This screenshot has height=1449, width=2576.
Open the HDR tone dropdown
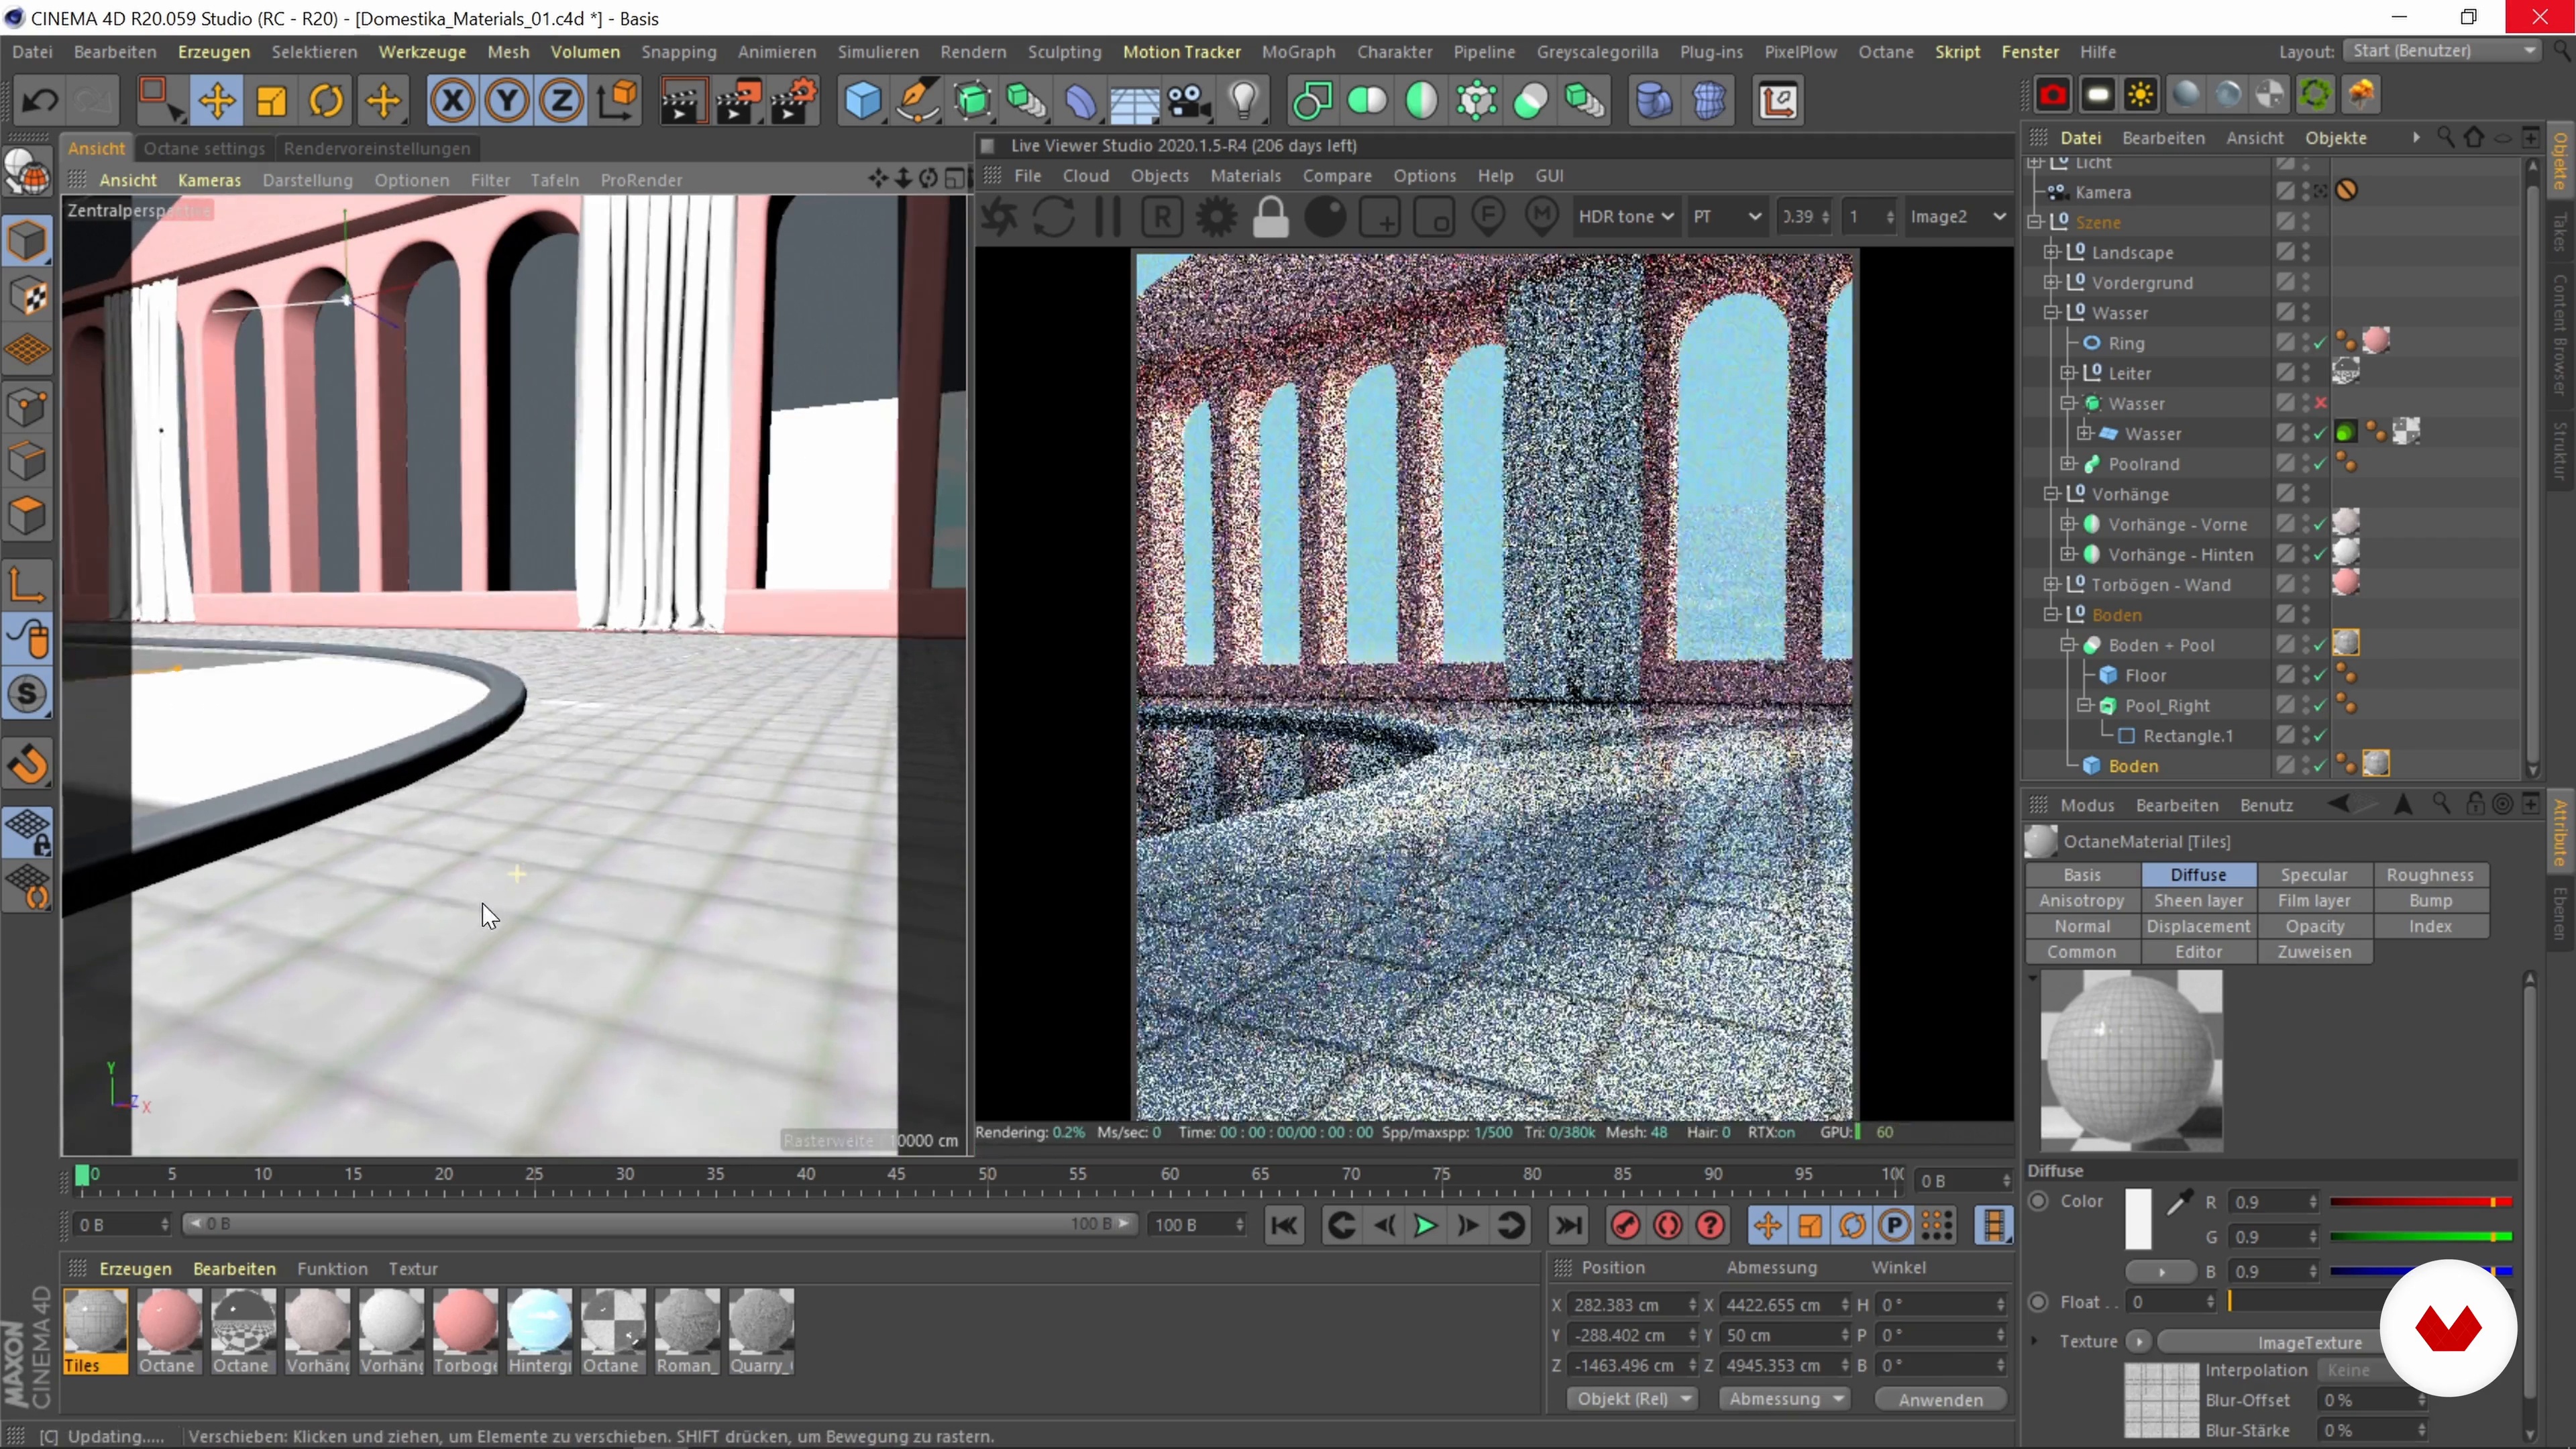(x=1625, y=217)
